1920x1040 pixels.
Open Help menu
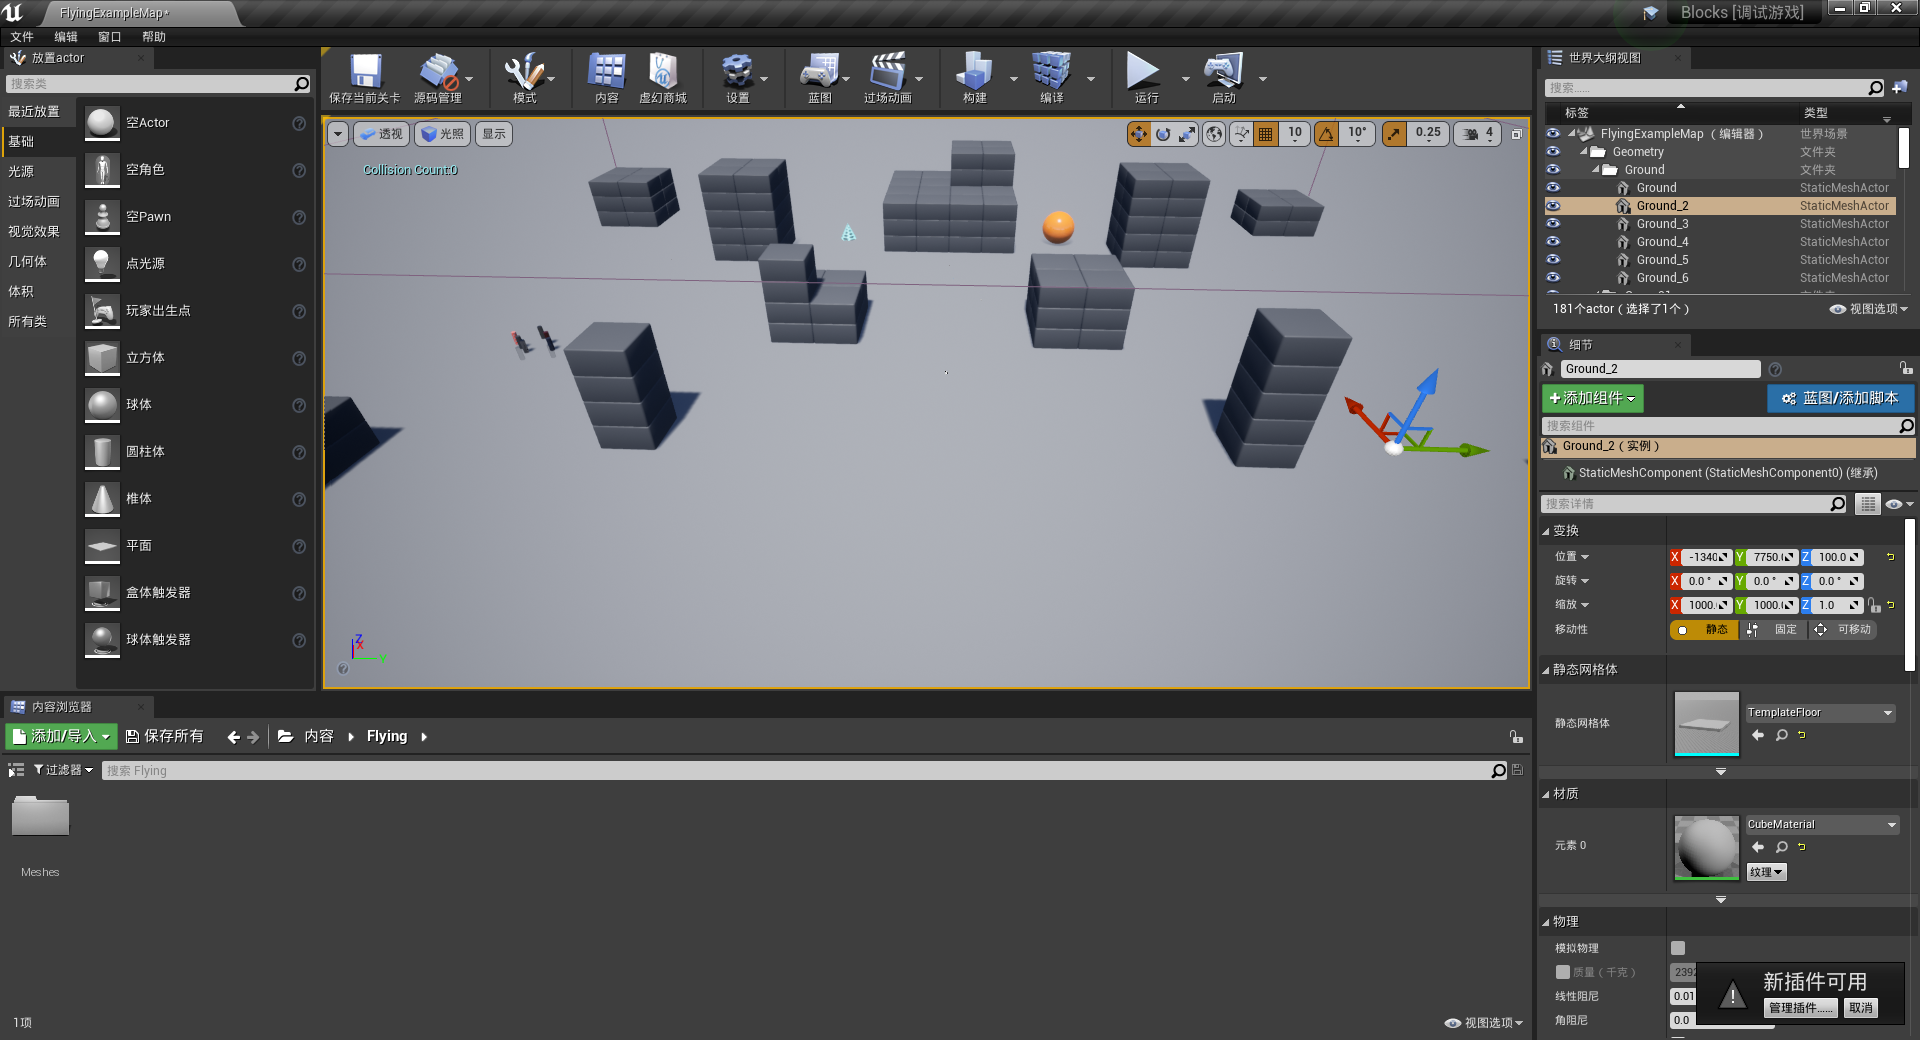(154, 37)
